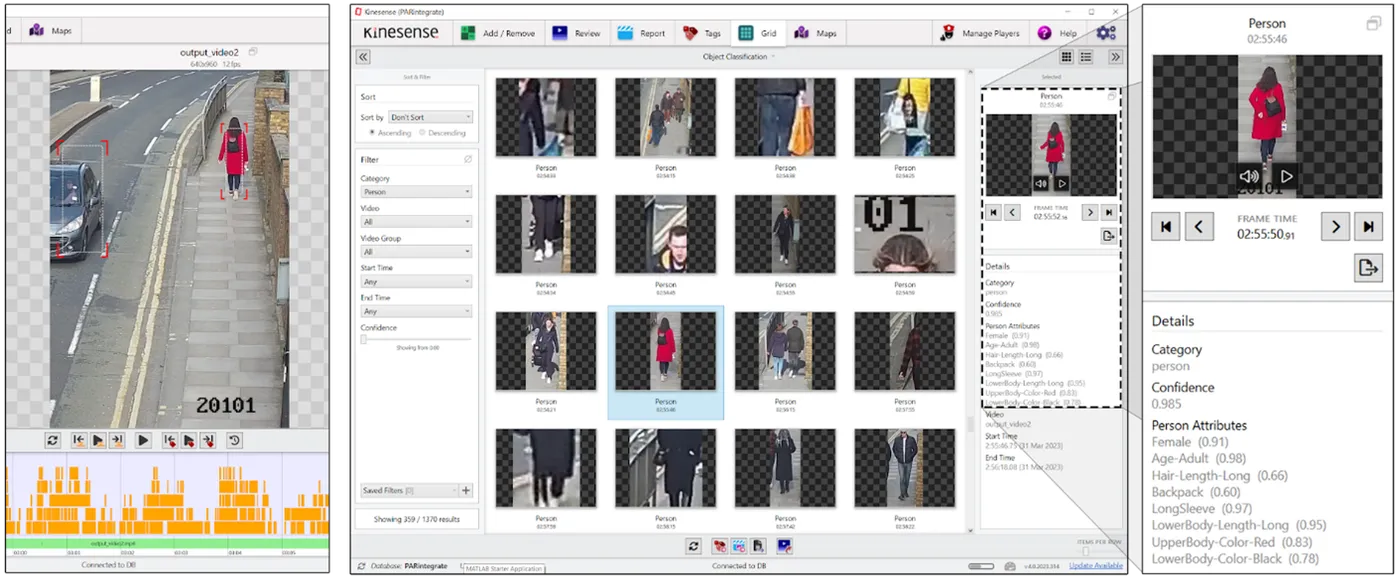Collapse the left Sort & Filter panel
The width and height of the screenshot is (1400, 577).
click(x=363, y=57)
